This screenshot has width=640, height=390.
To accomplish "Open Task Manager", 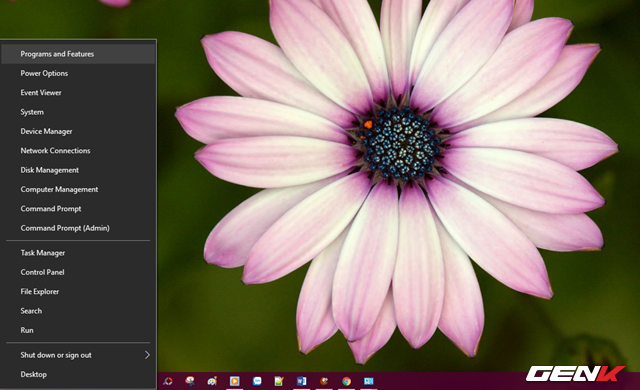I will click(x=78, y=253).
